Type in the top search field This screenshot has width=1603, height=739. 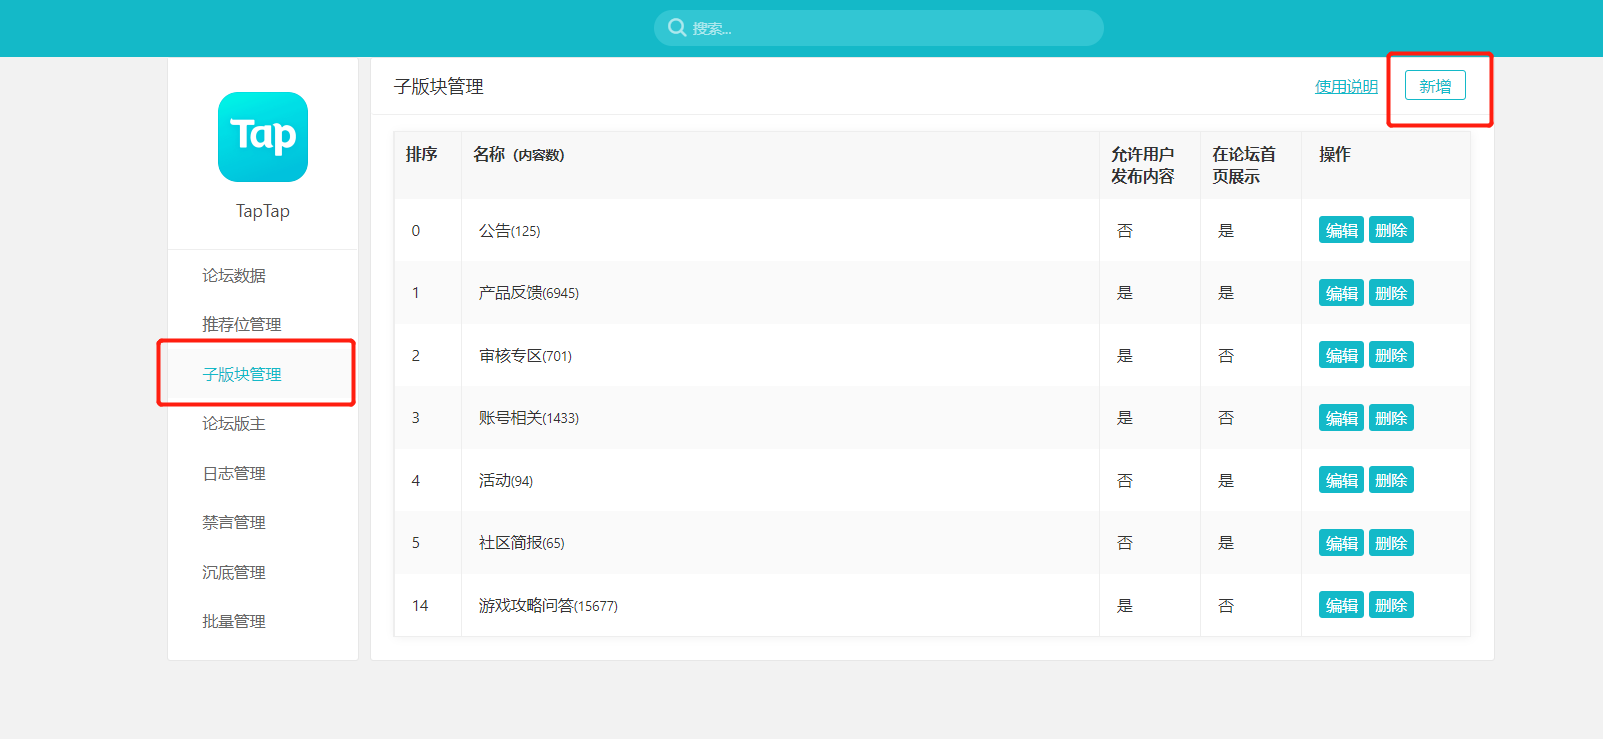coord(890,28)
